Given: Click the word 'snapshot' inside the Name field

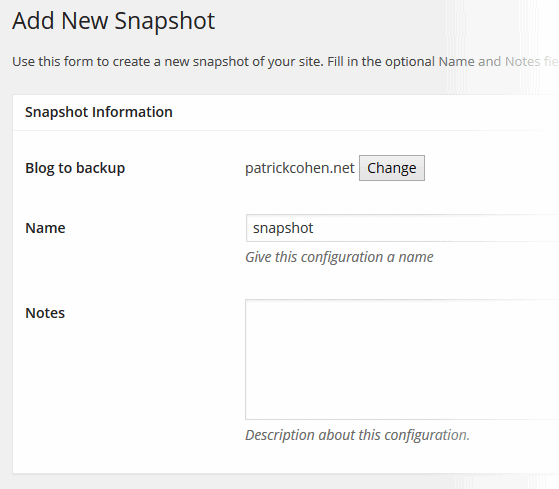Looking at the screenshot, I should tap(283, 228).
